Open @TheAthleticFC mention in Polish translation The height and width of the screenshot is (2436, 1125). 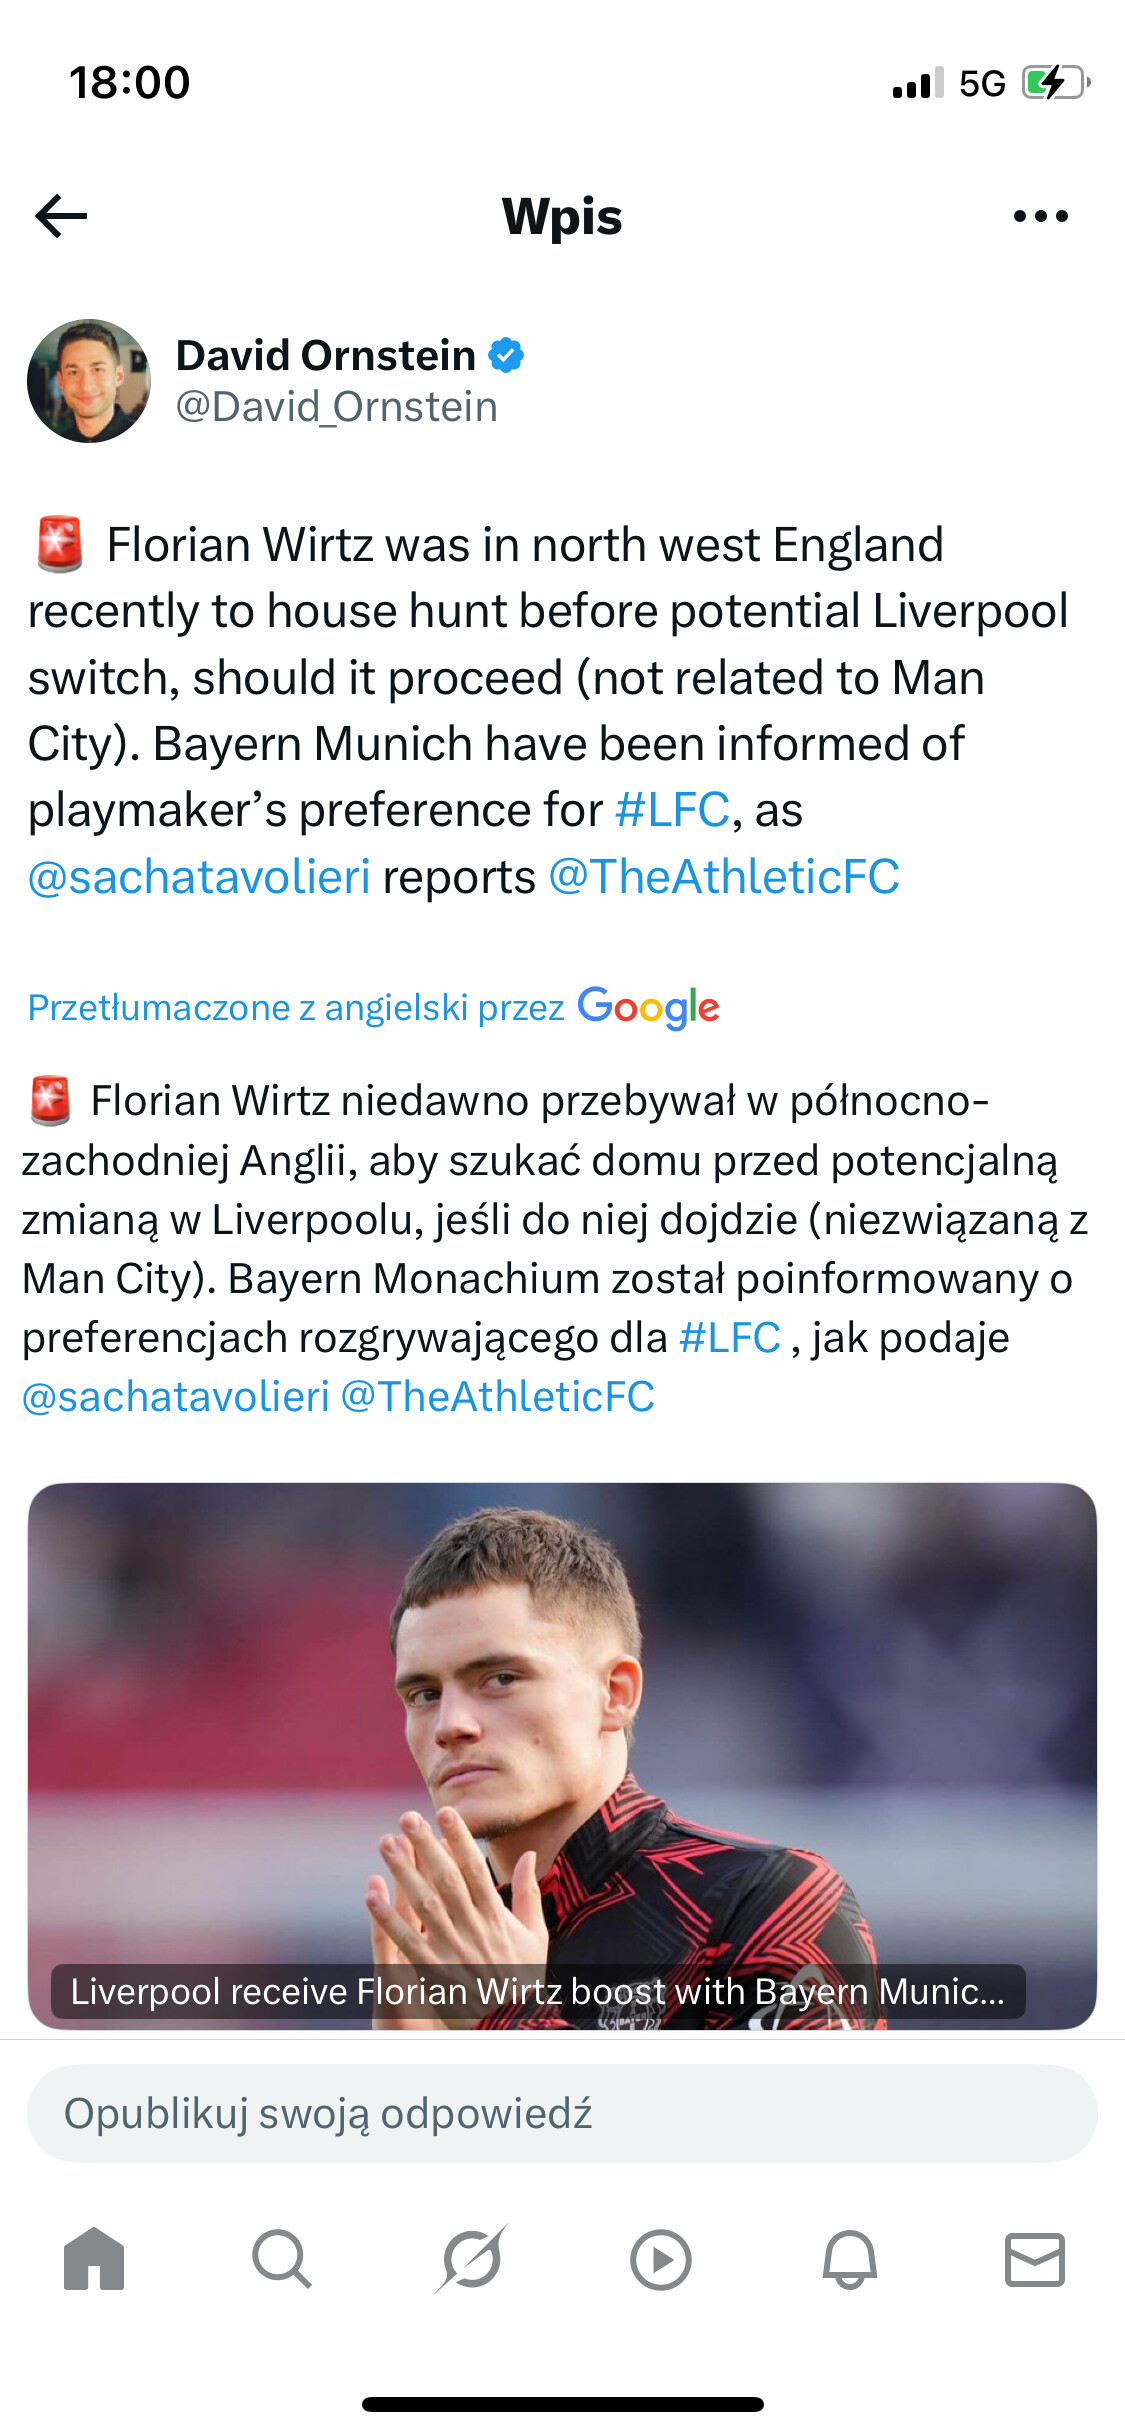(x=498, y=1397)
